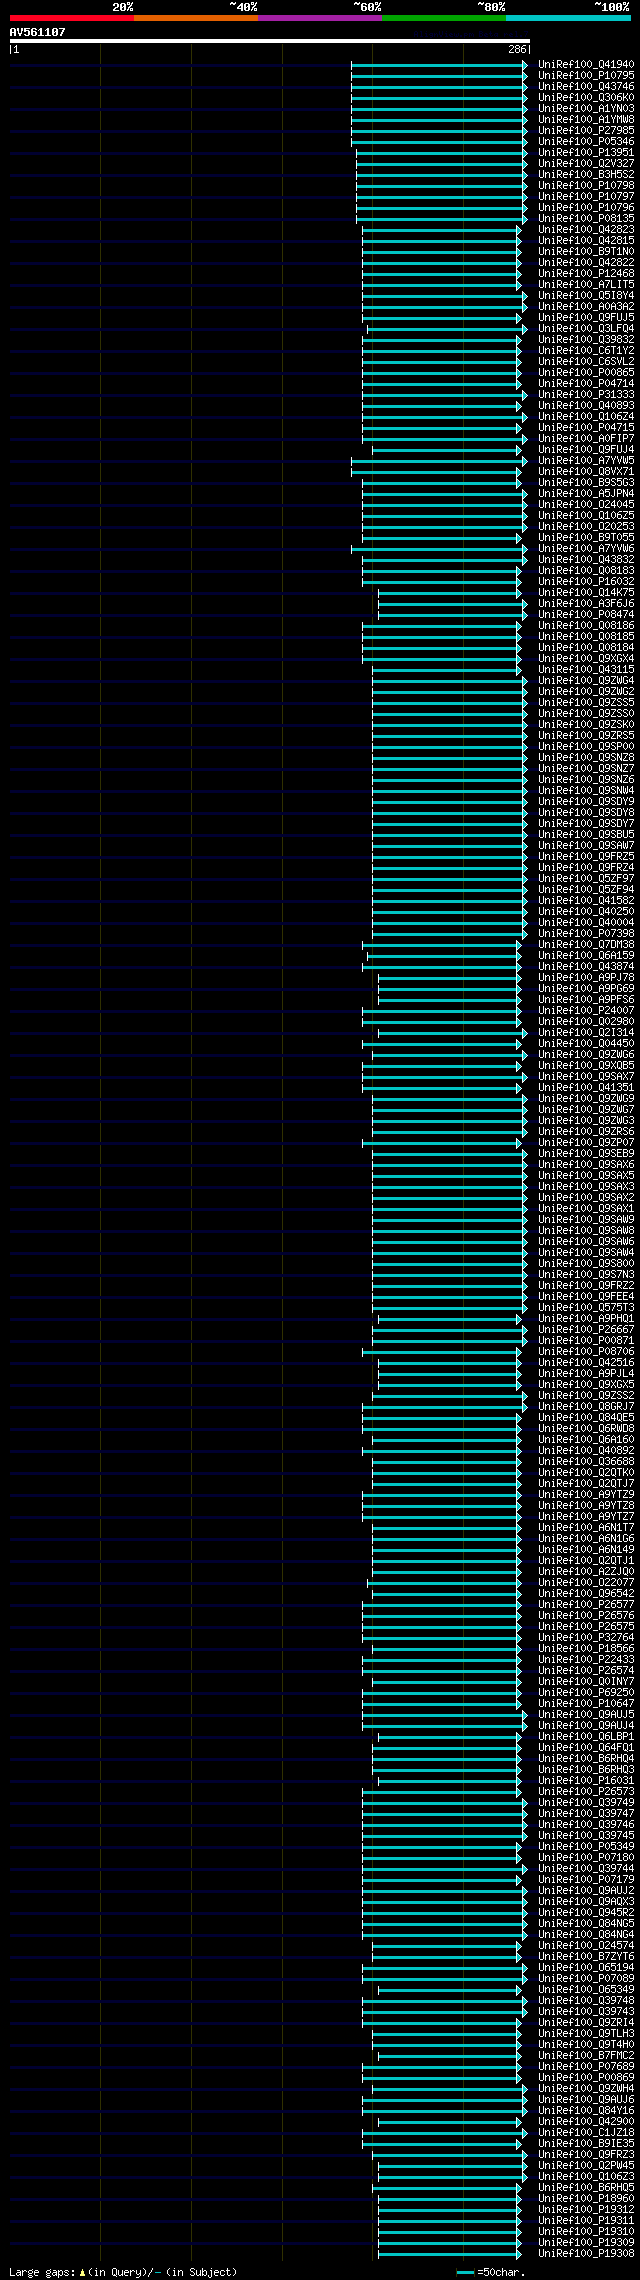Select the UniRef100_O24045 label
640x2280 pixels.
586,504
